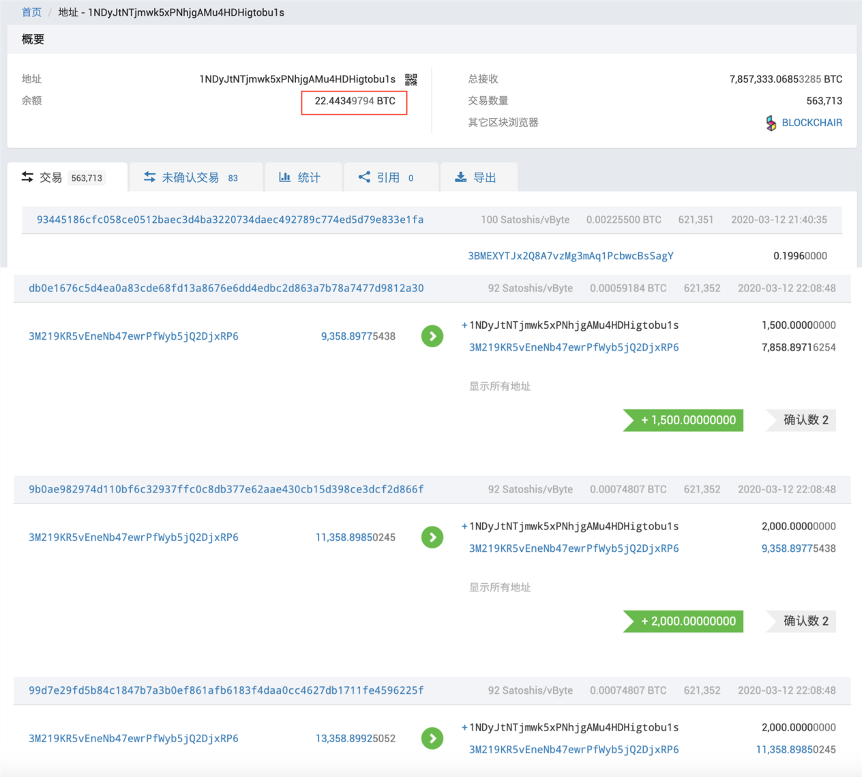Select the transaction count 563,713 in summary
This screenshot has height=777, width=862.
824,101
